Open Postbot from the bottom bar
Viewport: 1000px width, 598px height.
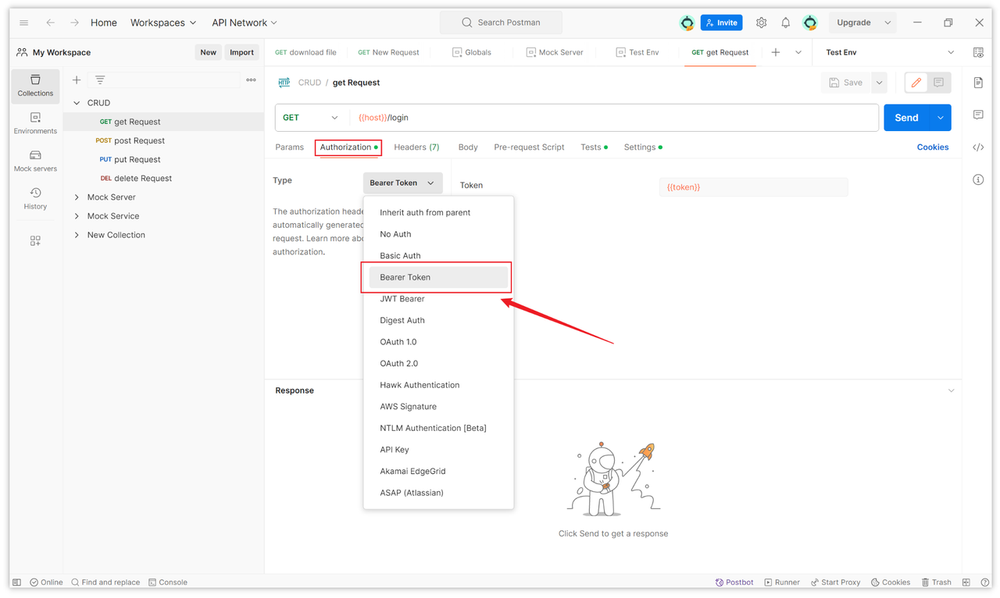tap(734, 581)
